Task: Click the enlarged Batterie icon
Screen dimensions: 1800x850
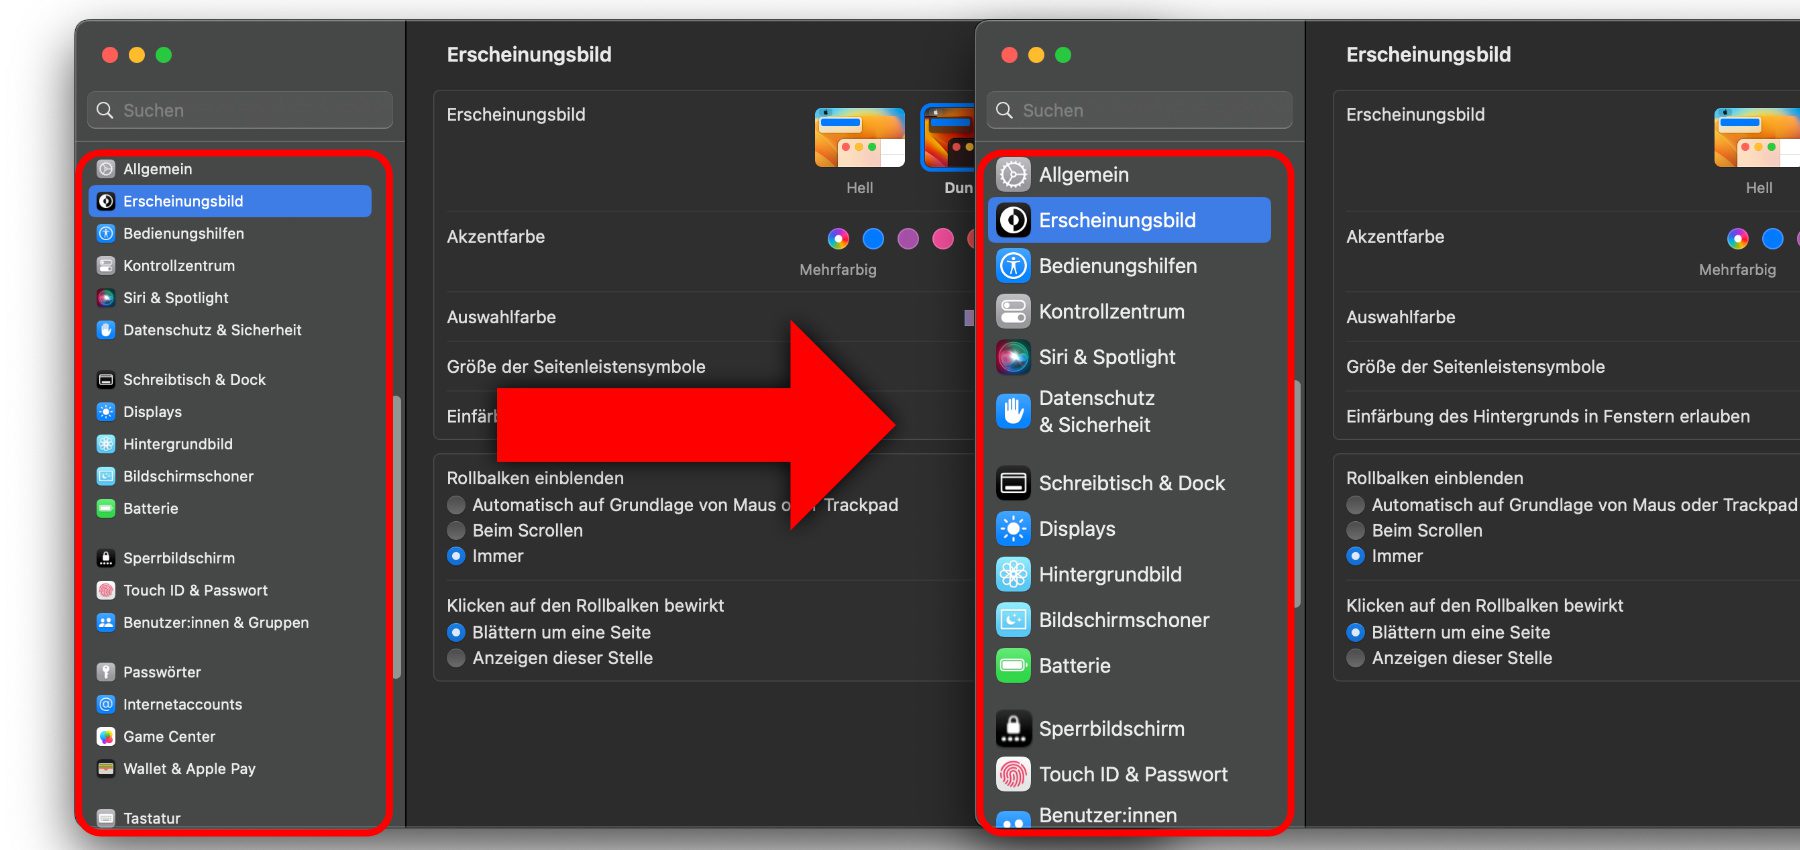Action: pyautogui.click(x=1013, y=666)
